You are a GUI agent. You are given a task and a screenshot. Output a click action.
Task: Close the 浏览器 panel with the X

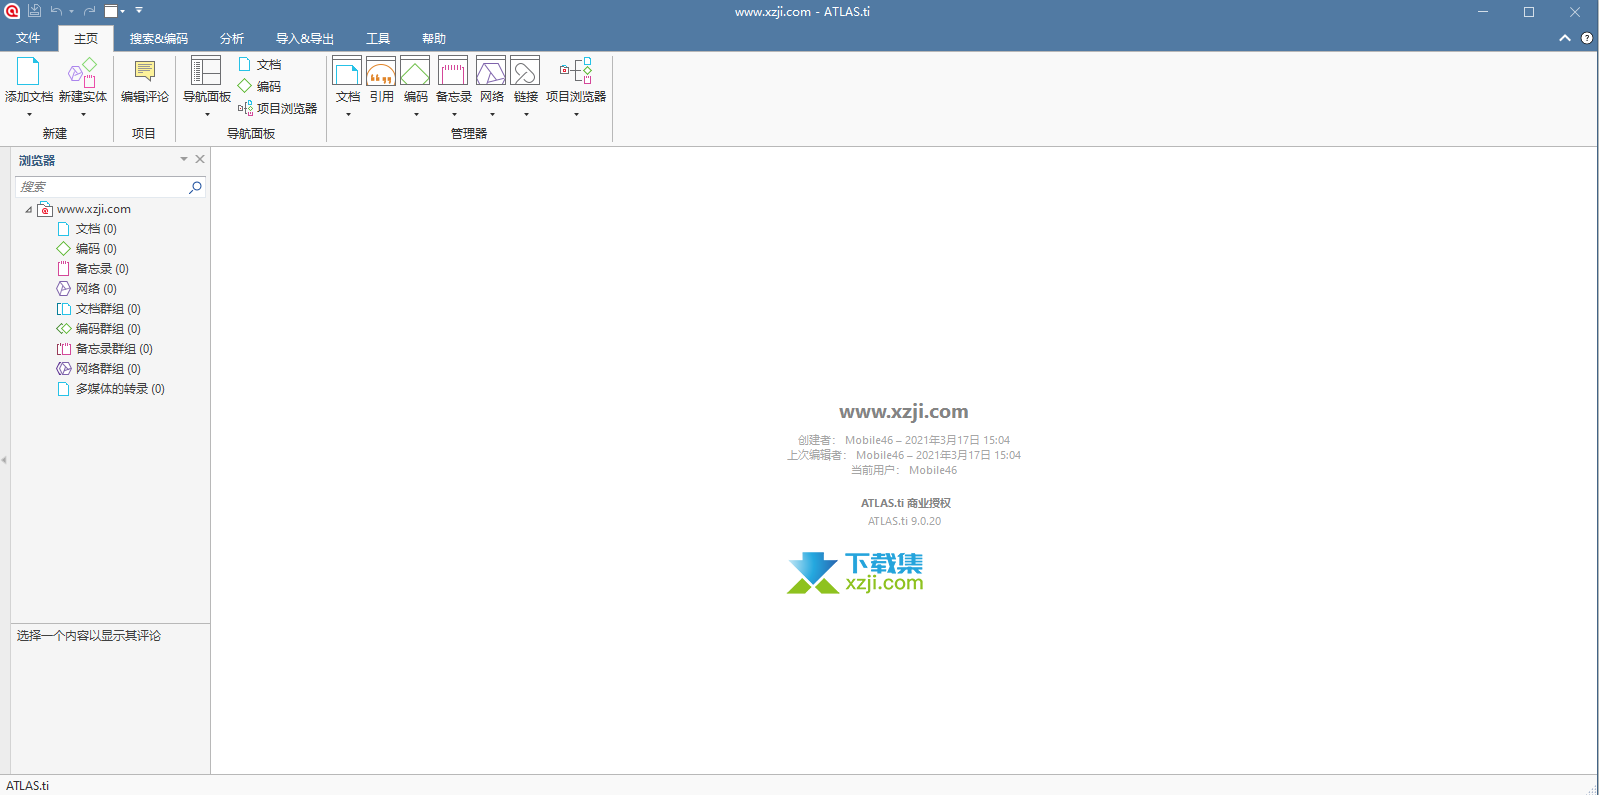(x=200, y=159)
